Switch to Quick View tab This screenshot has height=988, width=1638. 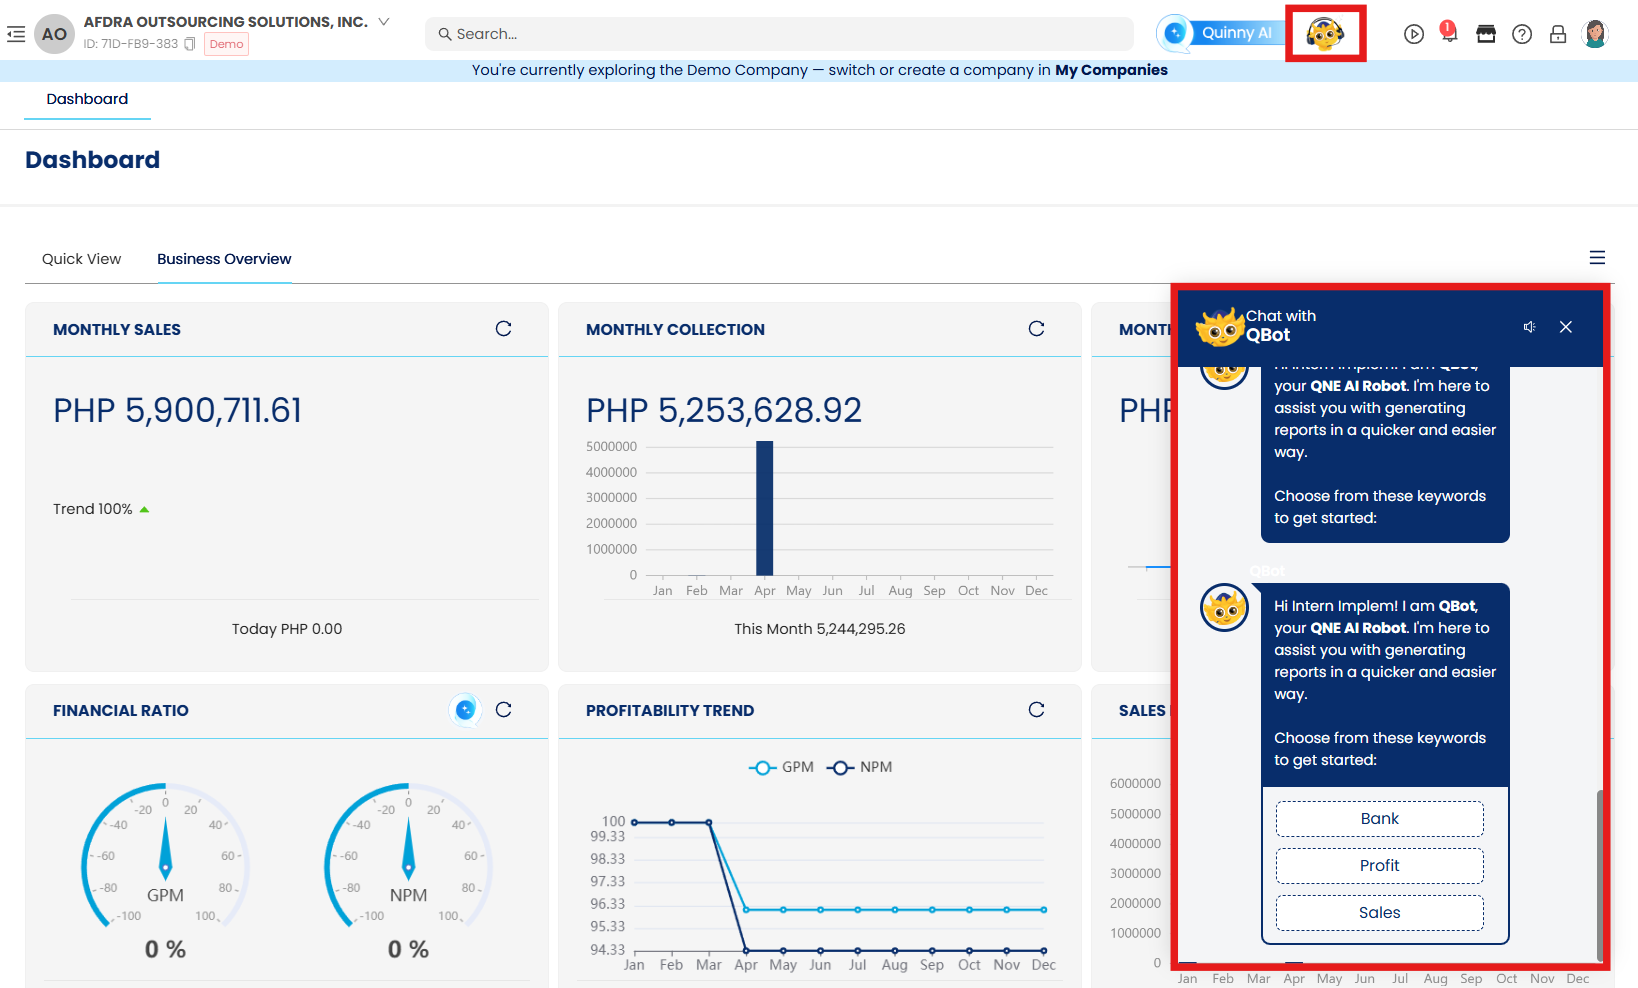[x=81, y=259]
